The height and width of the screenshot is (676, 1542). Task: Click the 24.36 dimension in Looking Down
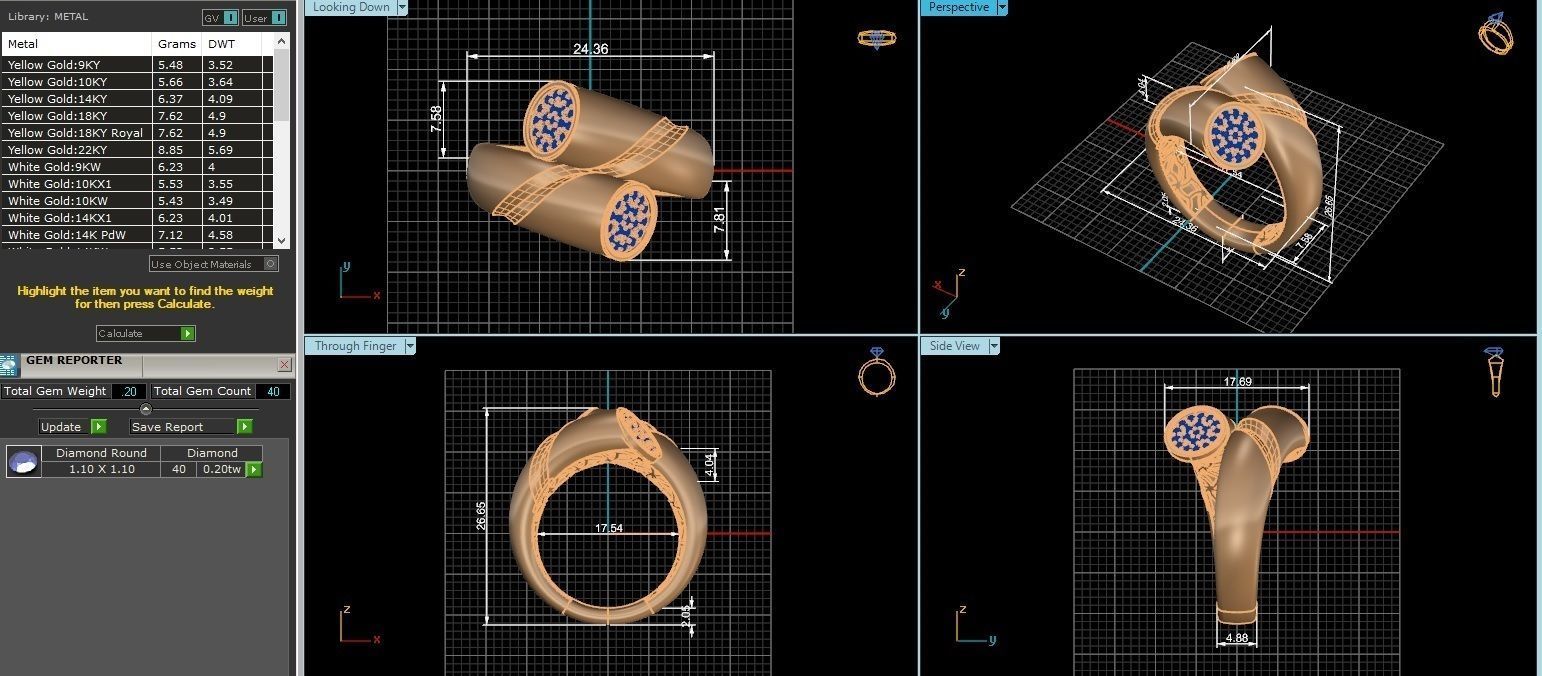coord(590,49)
